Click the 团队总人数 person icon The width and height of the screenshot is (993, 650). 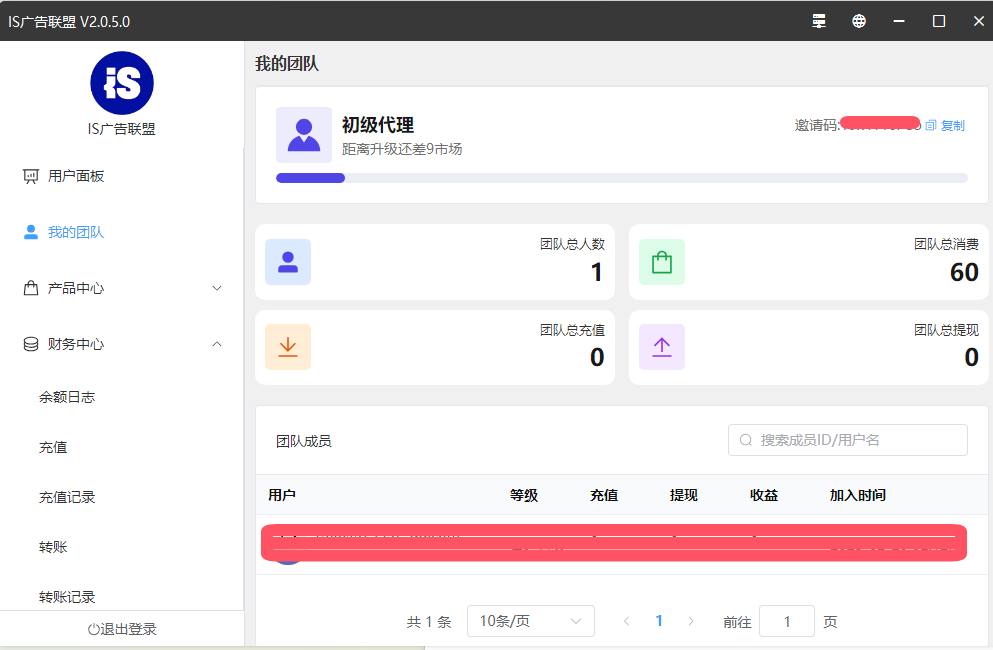(x=288, y=262)
